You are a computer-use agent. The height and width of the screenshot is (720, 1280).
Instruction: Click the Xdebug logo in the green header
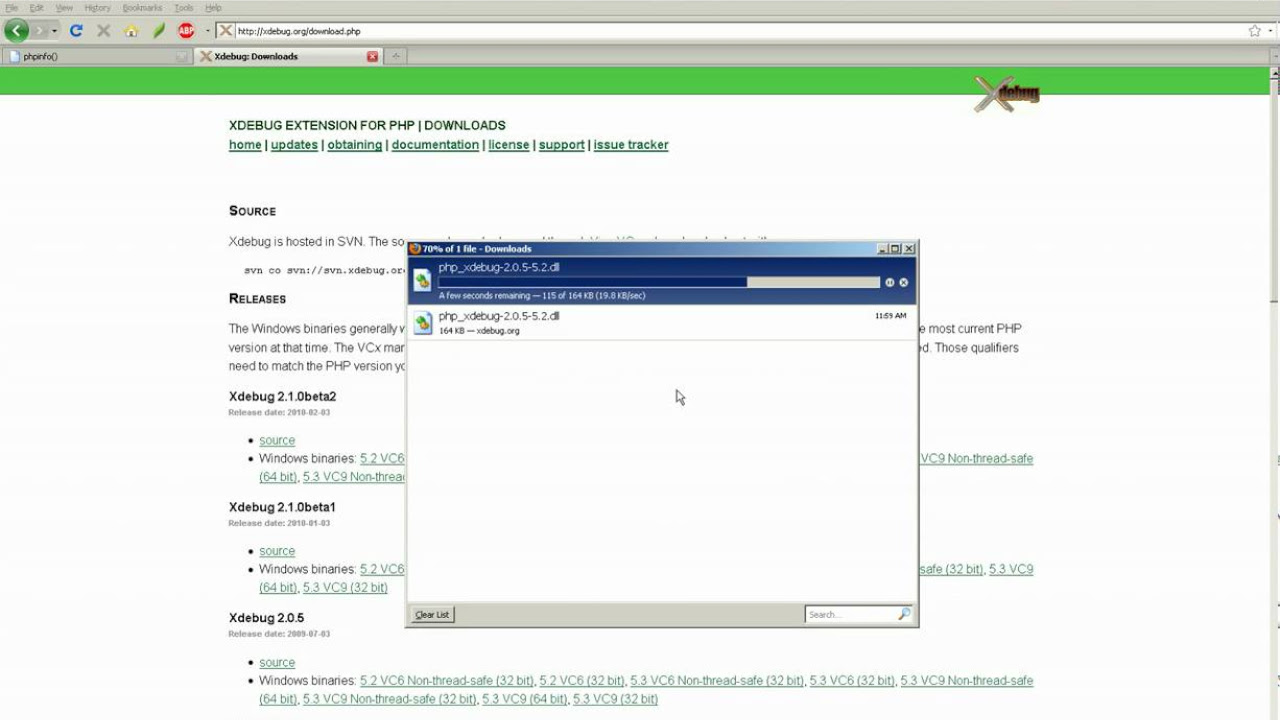1007,94
